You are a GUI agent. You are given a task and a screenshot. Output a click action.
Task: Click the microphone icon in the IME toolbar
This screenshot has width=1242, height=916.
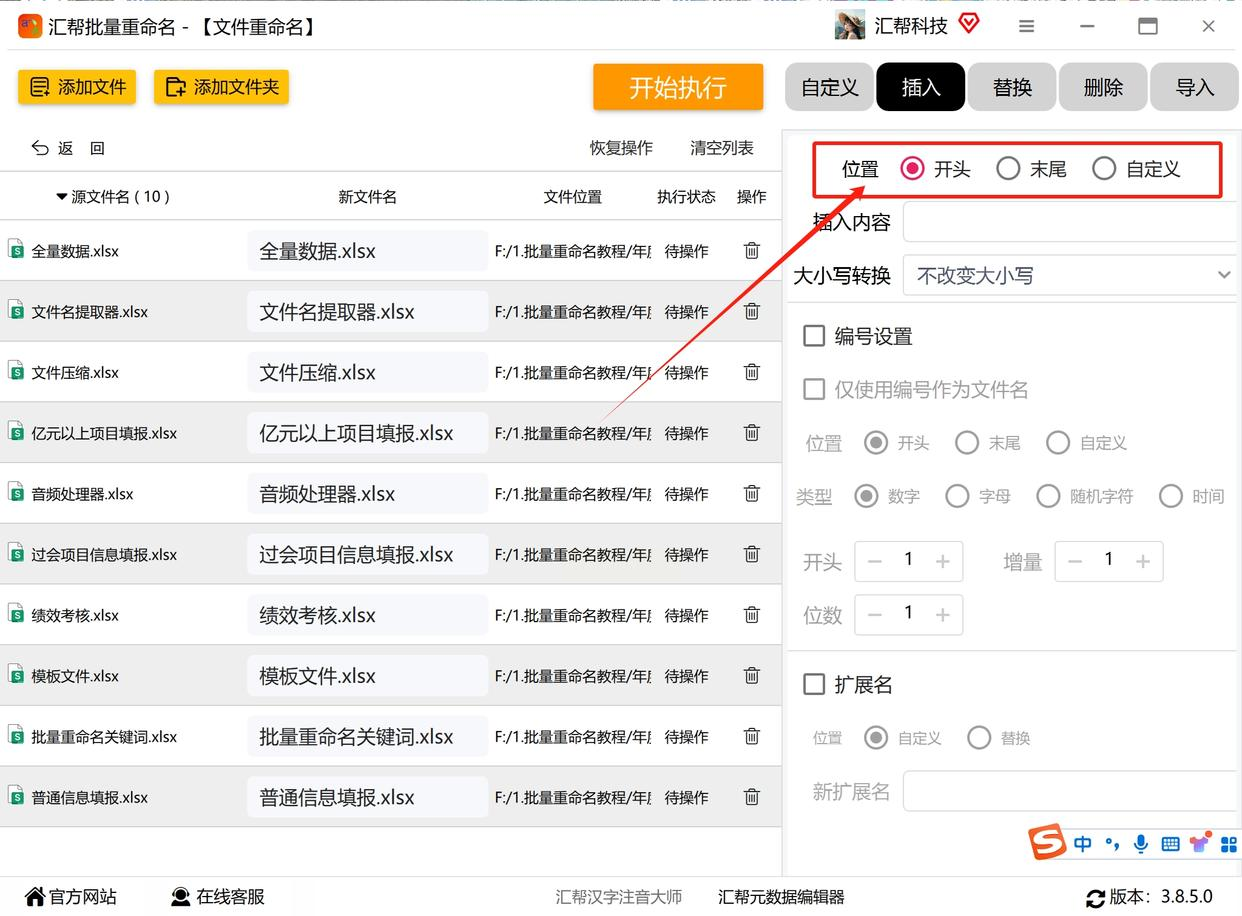pos(1141,844)
